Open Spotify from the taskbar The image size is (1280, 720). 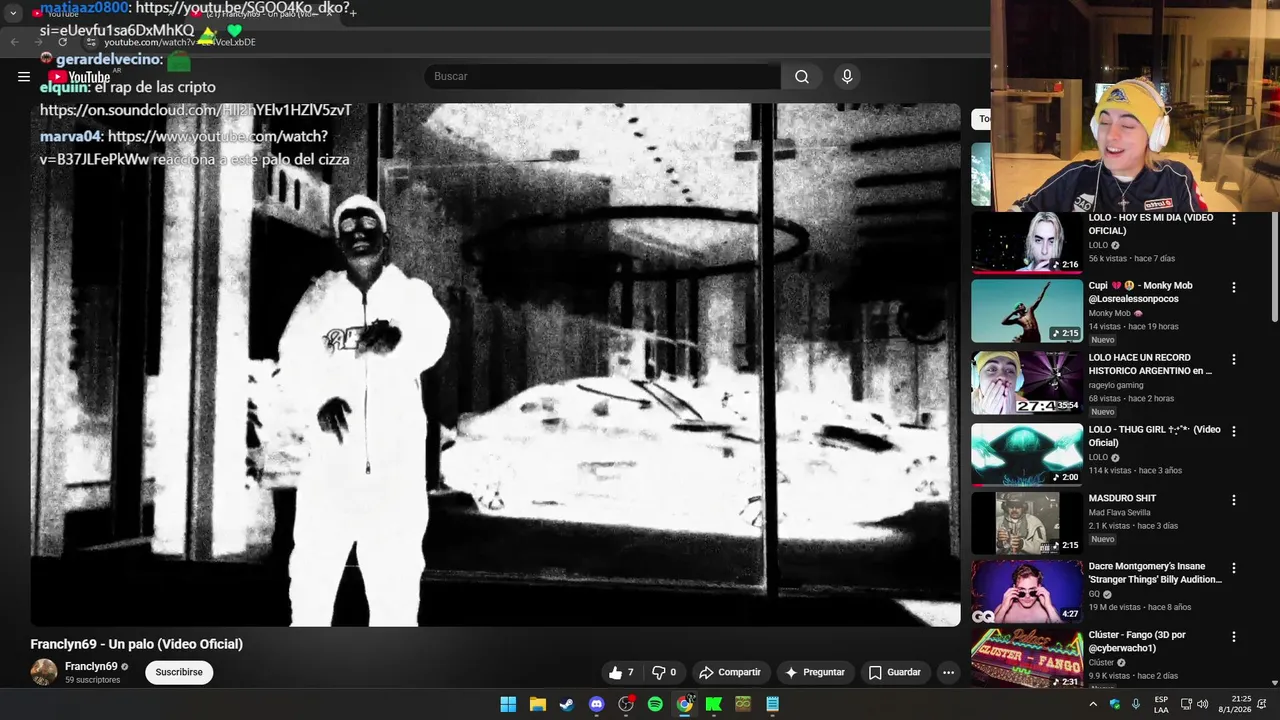[655, 704]
